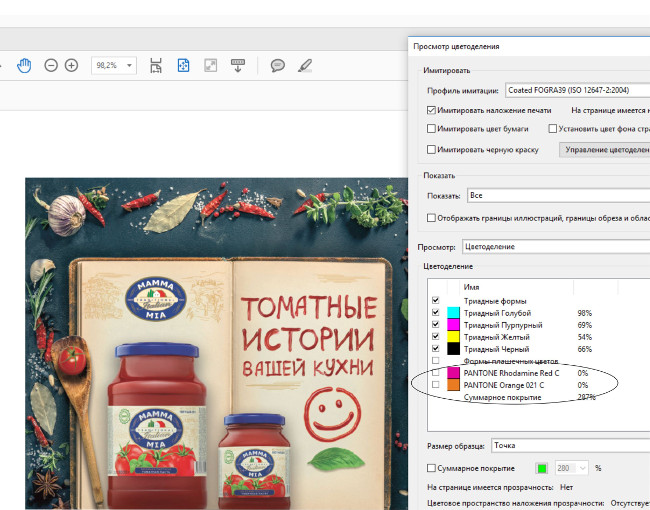Enable PANTONE Rhodamine Red C plate checkbox
Screen dimensions: 650x510
pos(435,372)
